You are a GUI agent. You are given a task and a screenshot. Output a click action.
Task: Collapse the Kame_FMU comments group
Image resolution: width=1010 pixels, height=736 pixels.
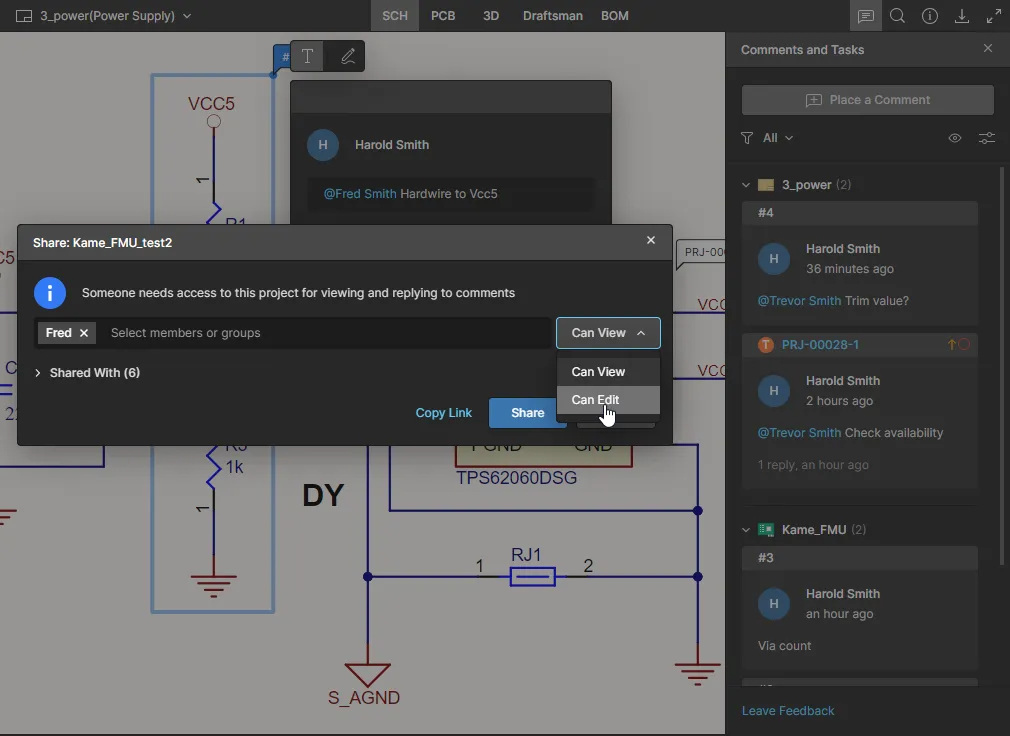coord(746,530)
